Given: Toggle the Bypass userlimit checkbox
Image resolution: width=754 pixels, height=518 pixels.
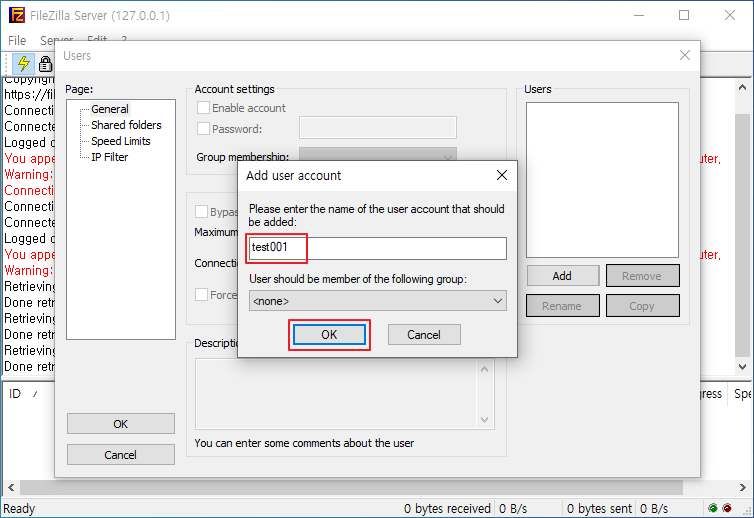Looking at the screenshot, I should coord(201,212).
